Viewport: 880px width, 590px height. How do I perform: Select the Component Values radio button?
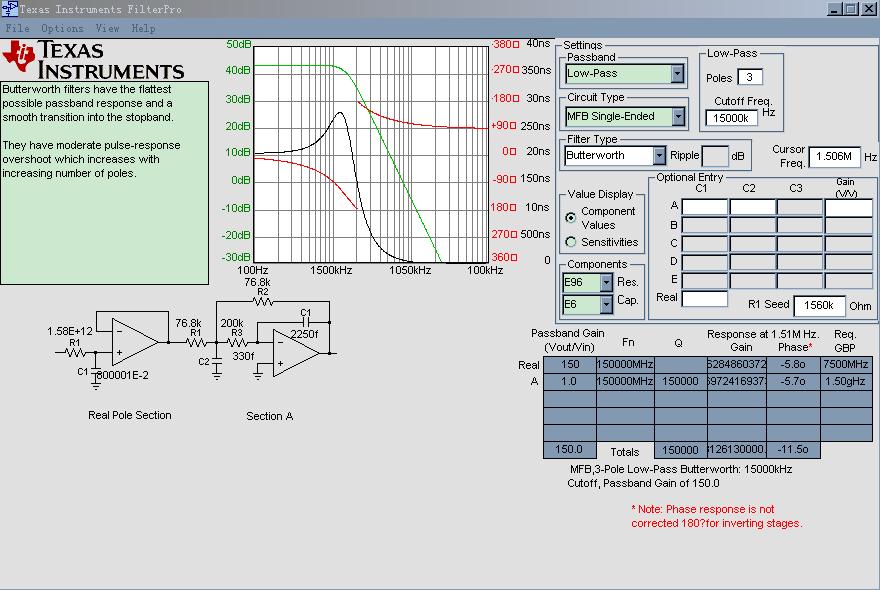(x=571, y=217)
